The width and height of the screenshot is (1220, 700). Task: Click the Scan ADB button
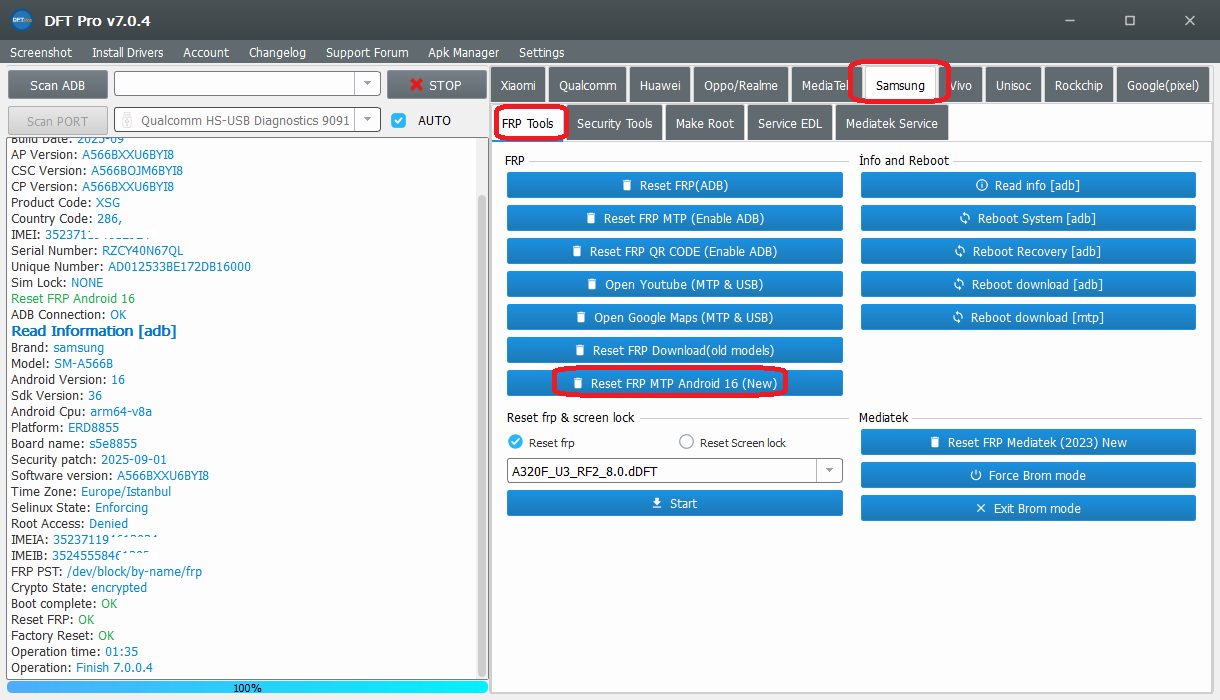pyautogui.click(x=57, y=85)
